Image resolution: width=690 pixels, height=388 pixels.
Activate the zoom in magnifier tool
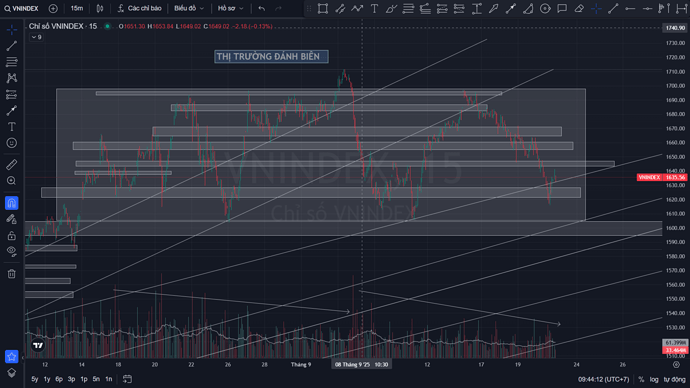click(12, 181)
